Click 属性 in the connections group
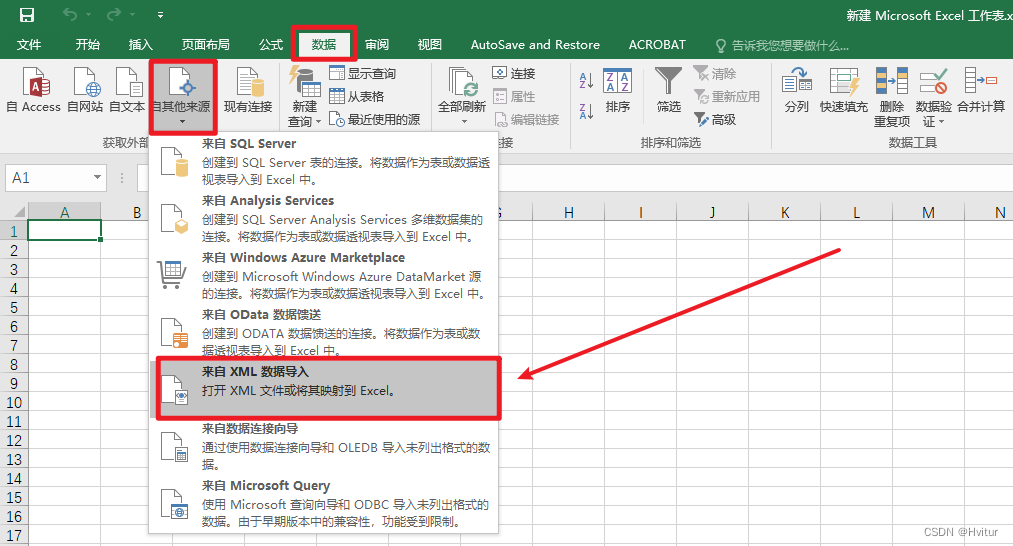The width and height of the screenshot is (1013, 546). click(514, 96)
